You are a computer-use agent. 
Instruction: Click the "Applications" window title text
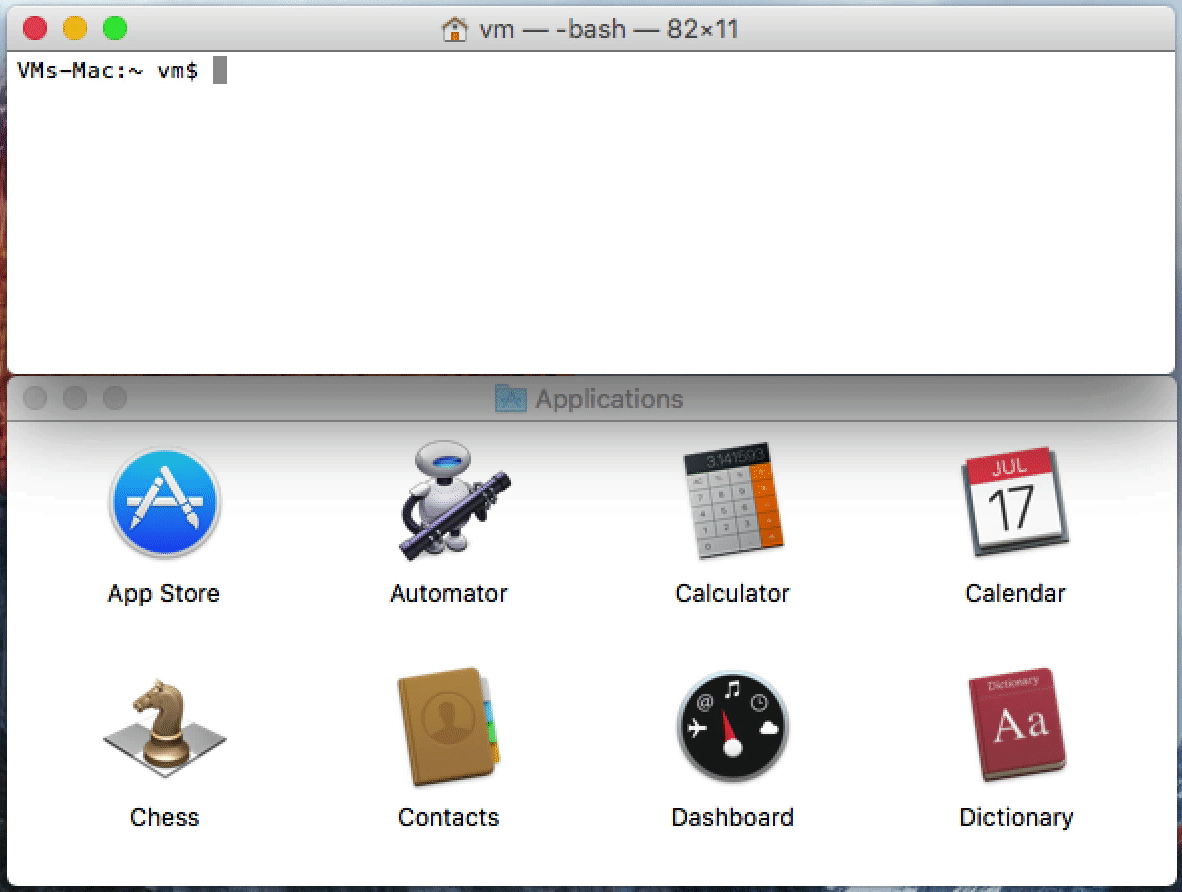609,399
